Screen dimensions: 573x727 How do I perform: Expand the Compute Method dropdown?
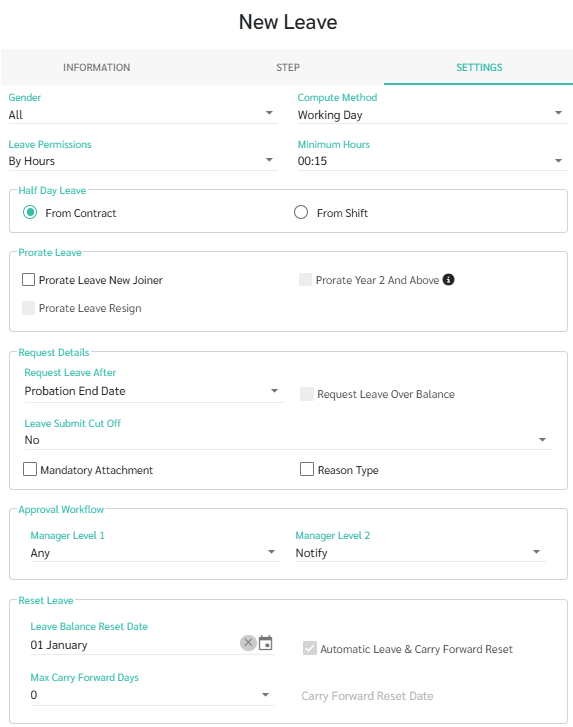pos(432,115)
